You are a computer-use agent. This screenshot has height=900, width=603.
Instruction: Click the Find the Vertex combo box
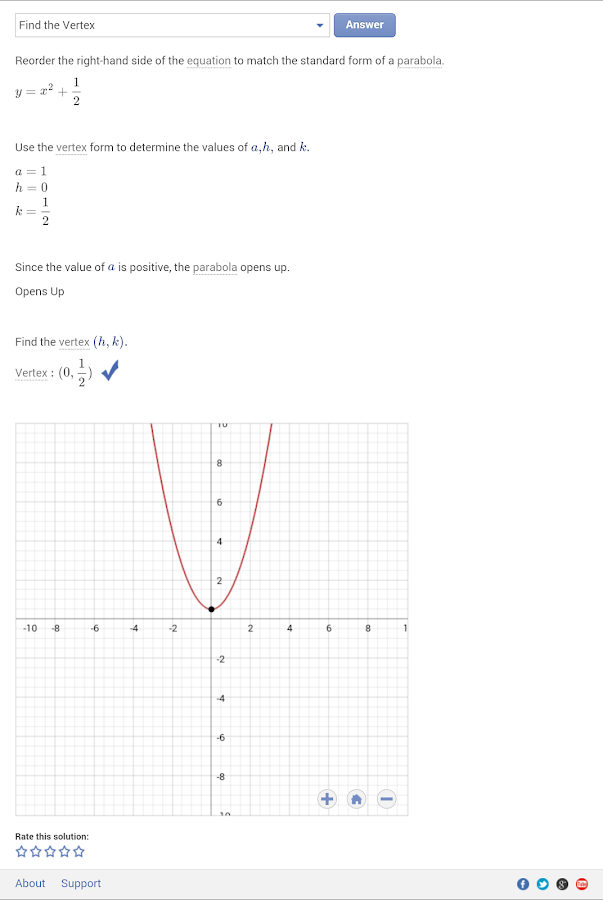tap(172, 25)
